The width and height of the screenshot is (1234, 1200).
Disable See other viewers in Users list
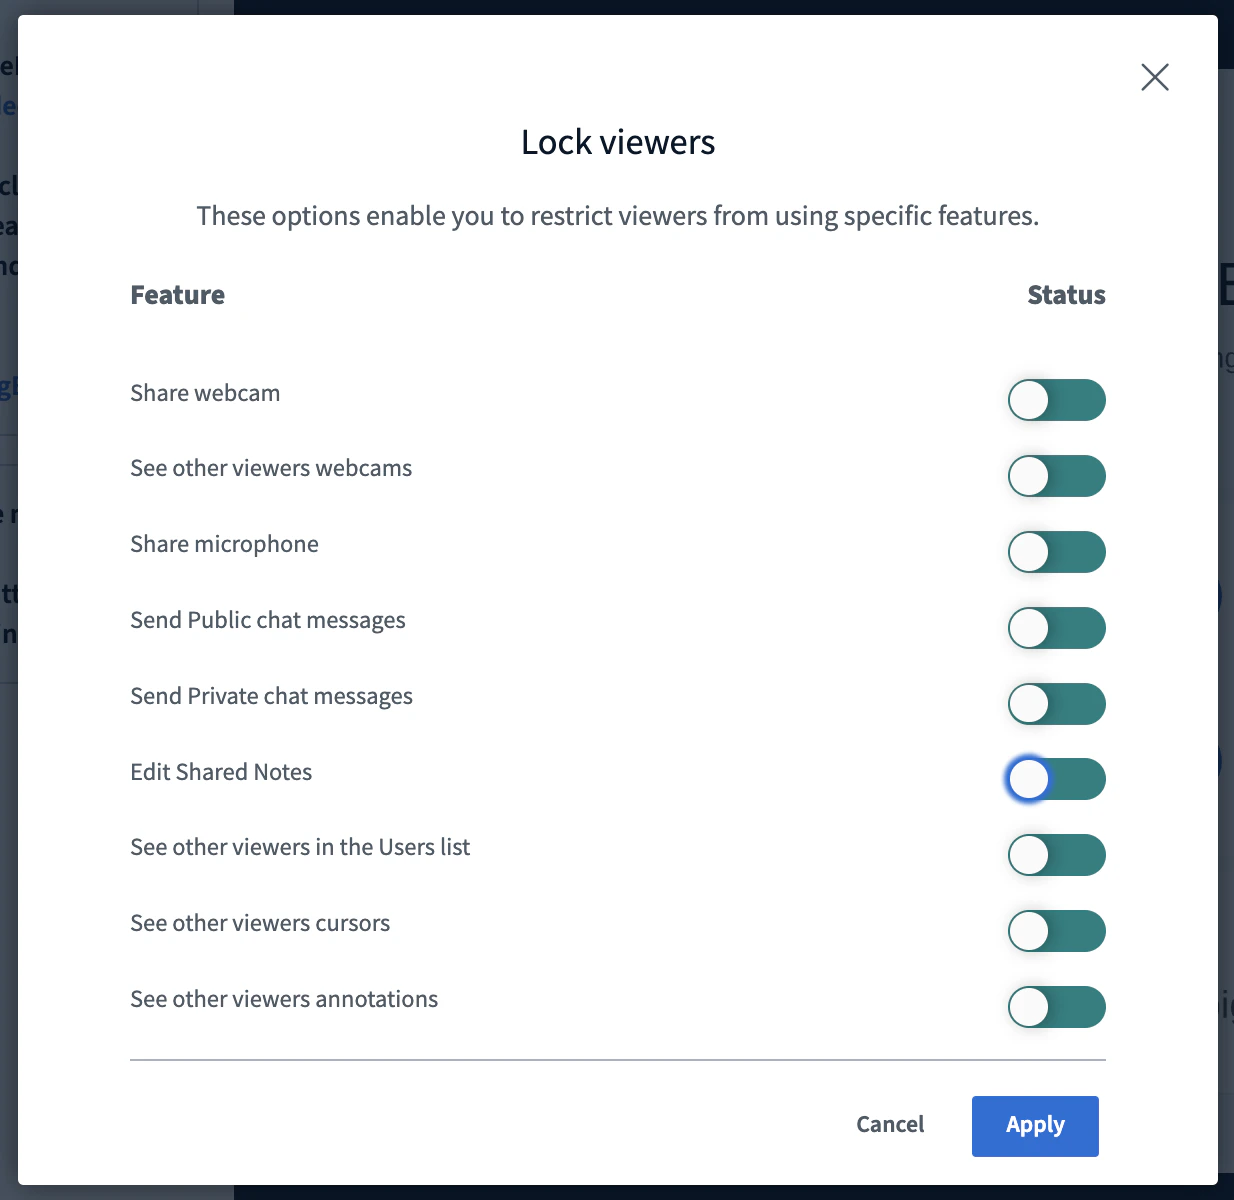pos(1056,855)
